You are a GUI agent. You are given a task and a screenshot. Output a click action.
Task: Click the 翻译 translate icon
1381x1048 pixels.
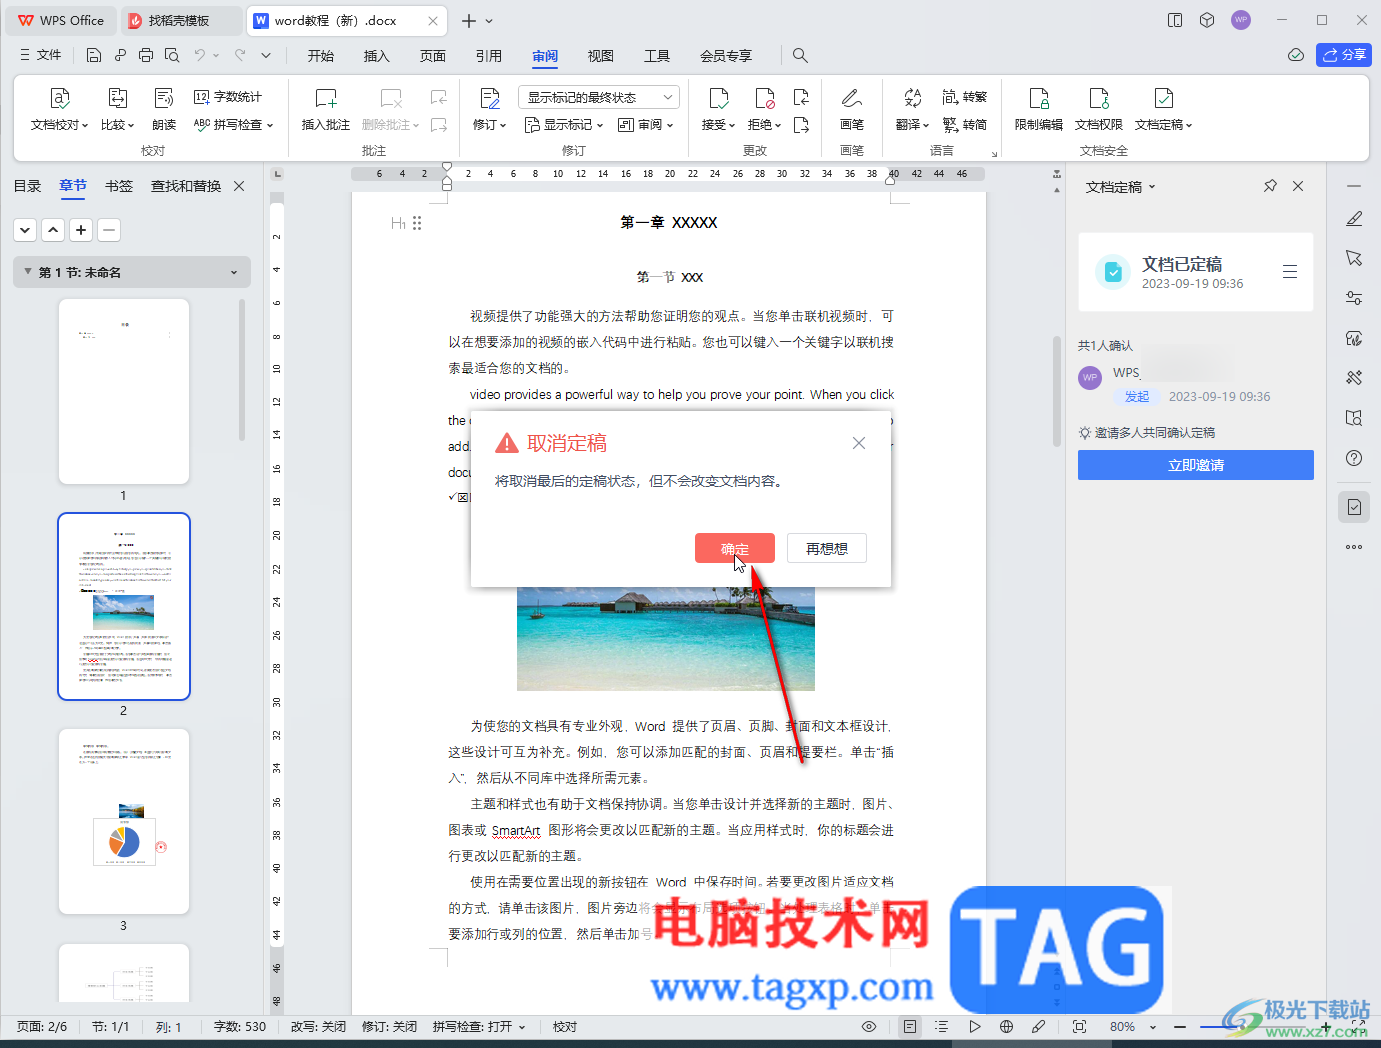pos(912,110)
